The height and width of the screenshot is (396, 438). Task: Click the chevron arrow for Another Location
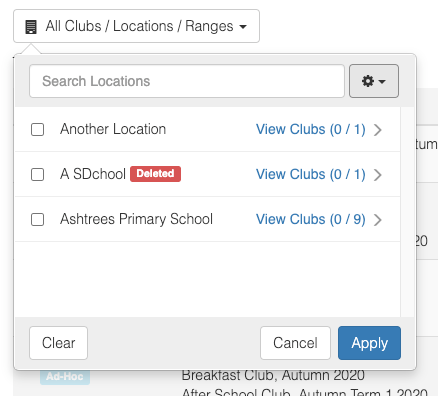378,130
